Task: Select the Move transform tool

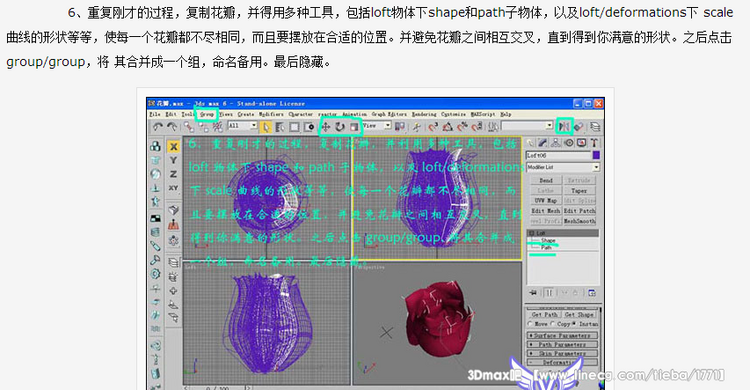Action: 326,127
